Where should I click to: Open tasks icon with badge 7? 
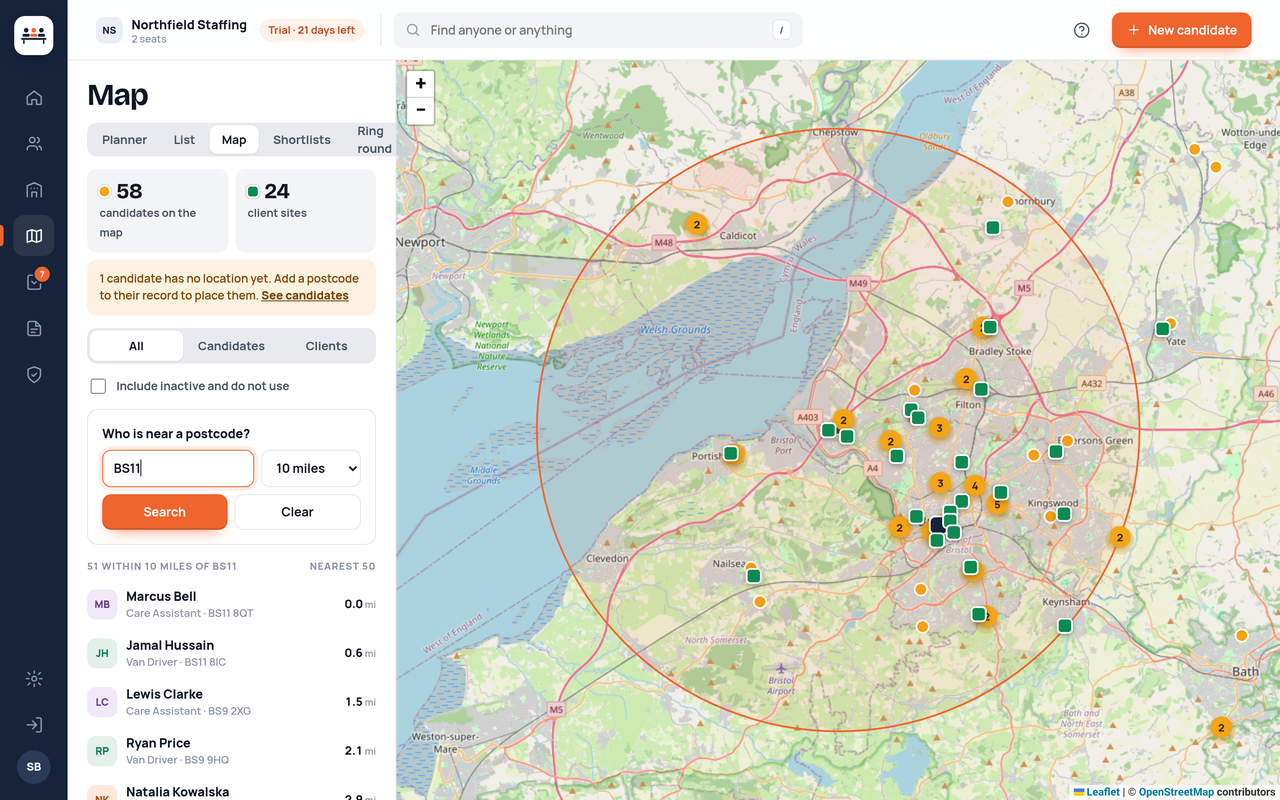[x=34, y=282]
